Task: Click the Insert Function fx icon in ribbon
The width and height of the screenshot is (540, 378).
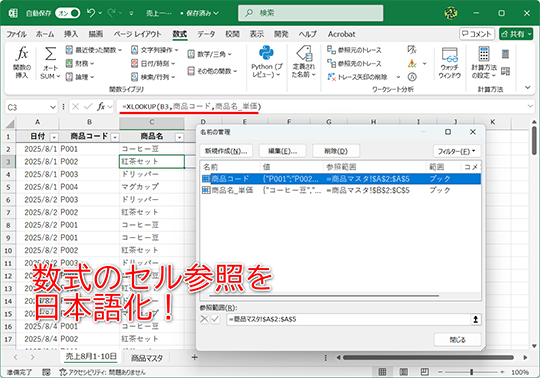Action: 22,54
